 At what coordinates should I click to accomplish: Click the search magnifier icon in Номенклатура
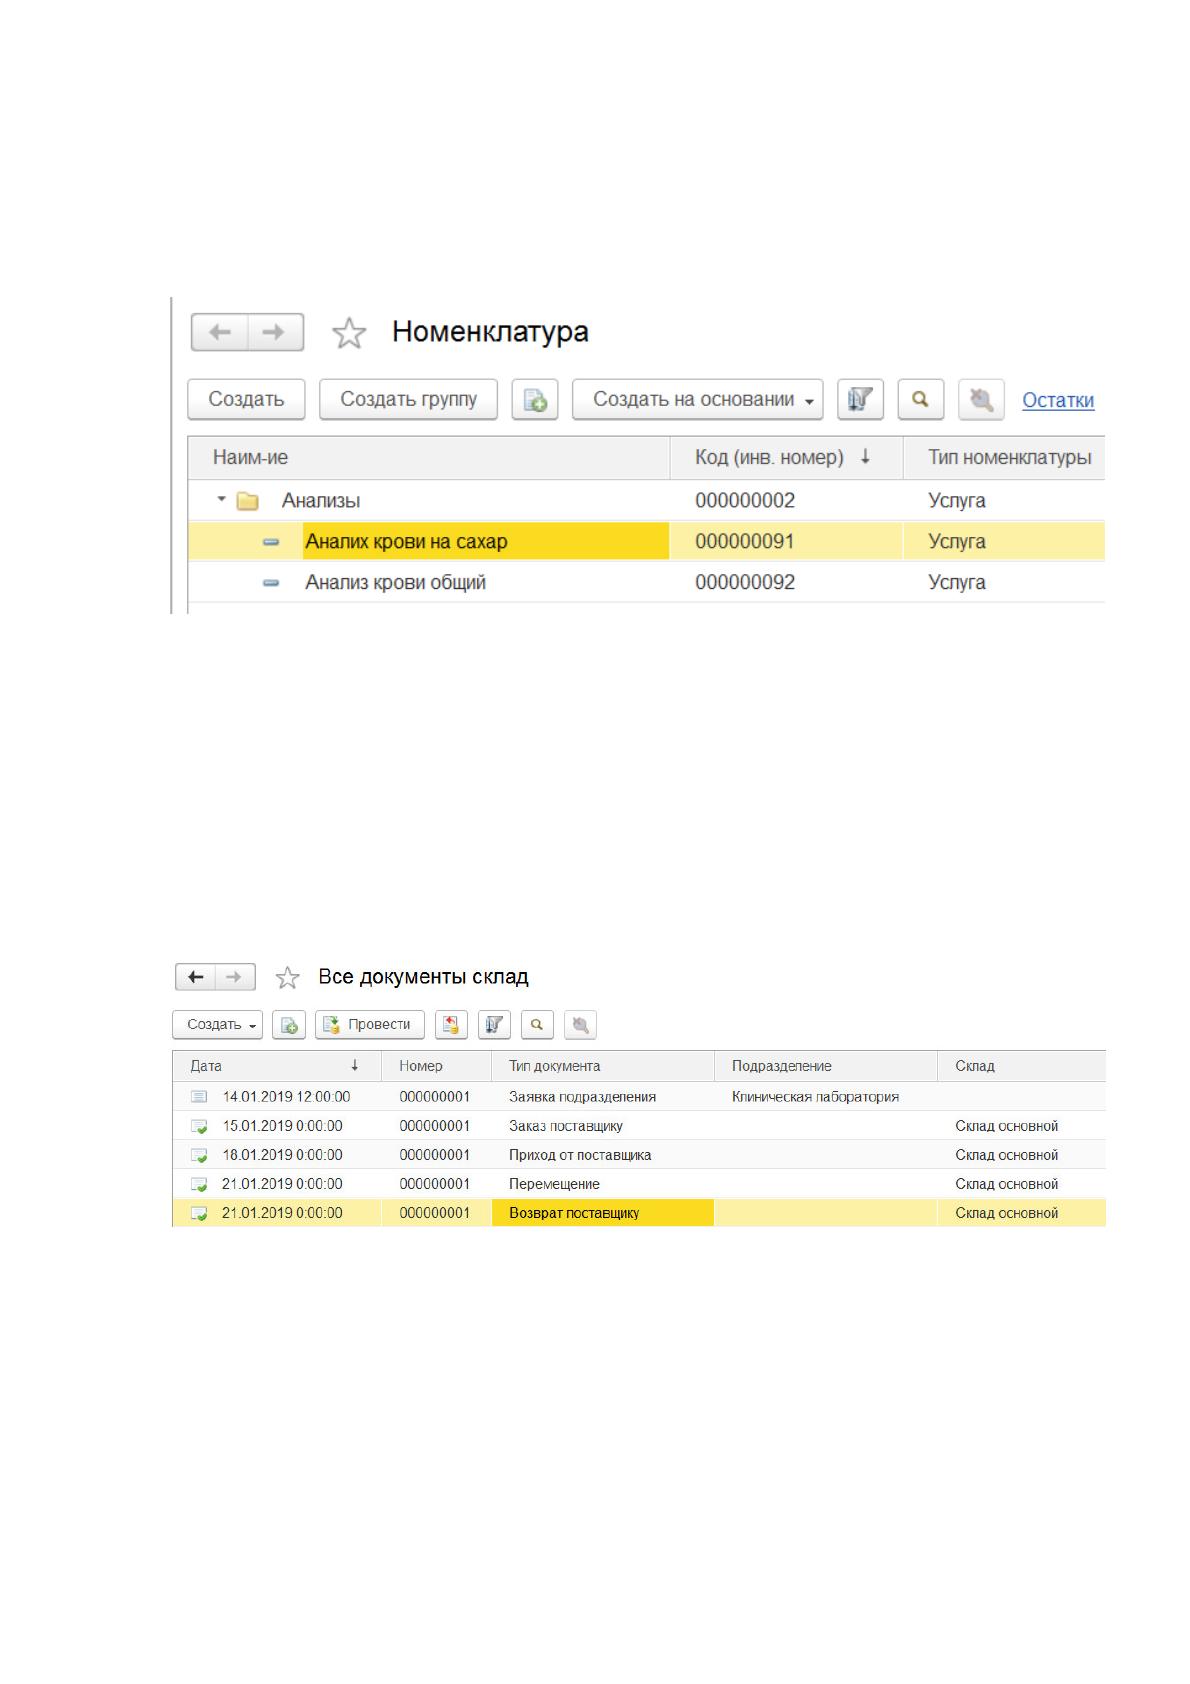coord(921,399)
